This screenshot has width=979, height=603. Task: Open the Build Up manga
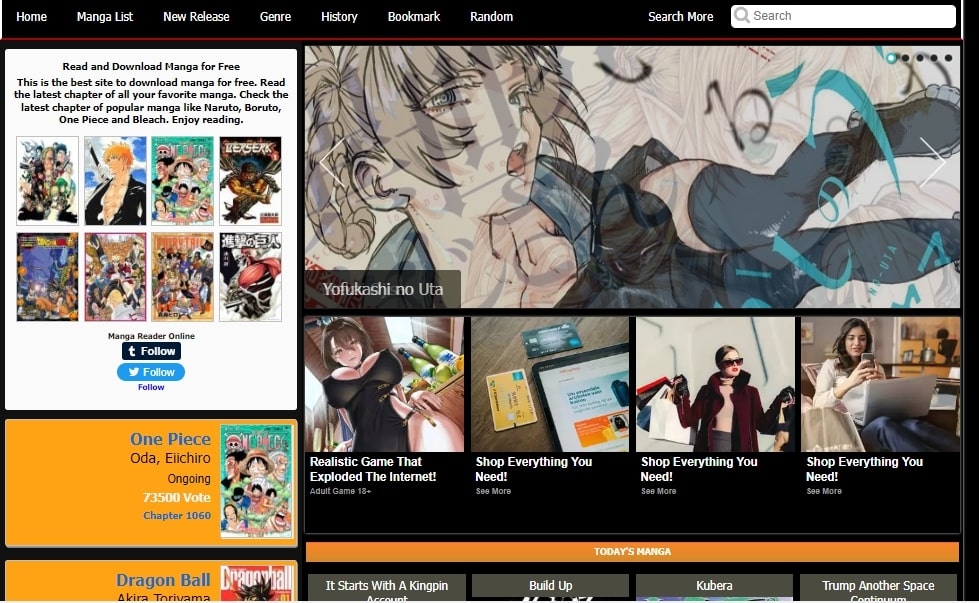(x=551, y=586)
